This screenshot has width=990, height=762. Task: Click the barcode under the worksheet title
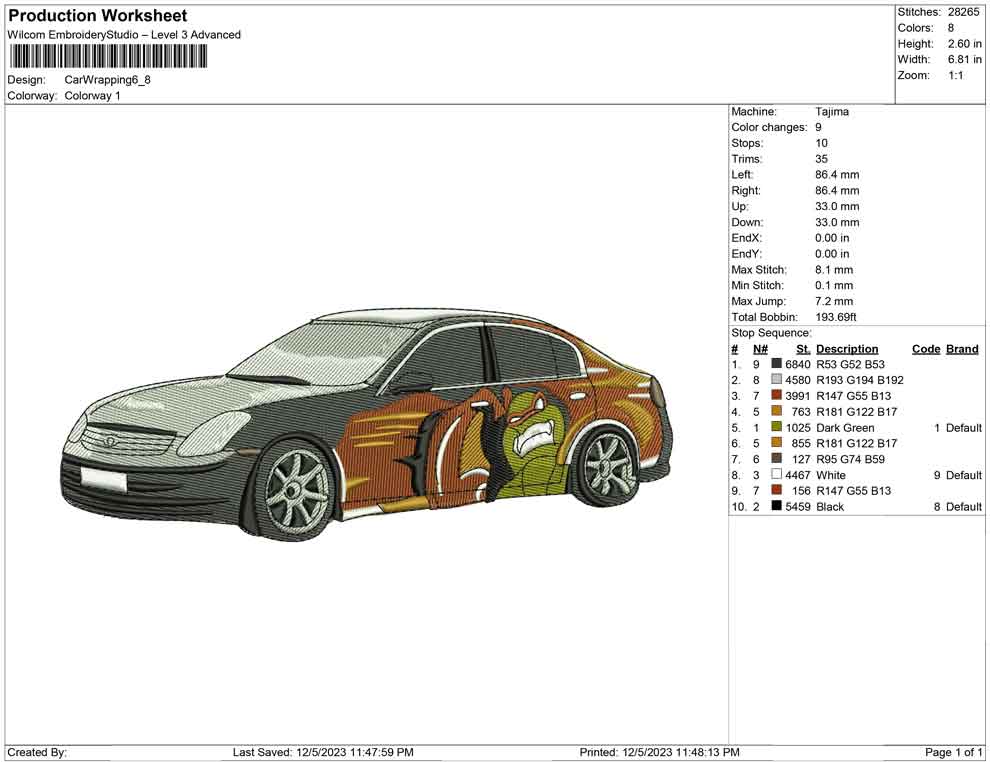[108, 56]
